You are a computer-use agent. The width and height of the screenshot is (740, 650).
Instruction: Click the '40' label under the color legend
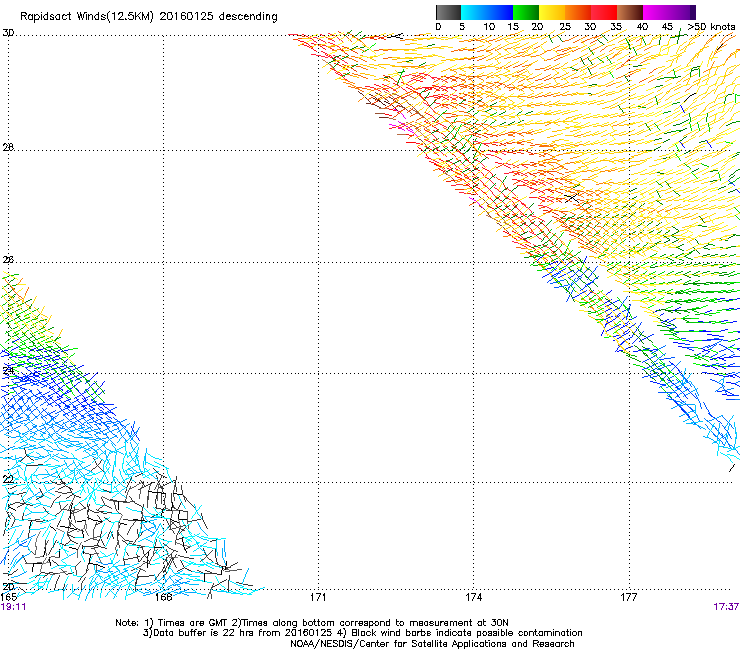(x=642, y=27)
